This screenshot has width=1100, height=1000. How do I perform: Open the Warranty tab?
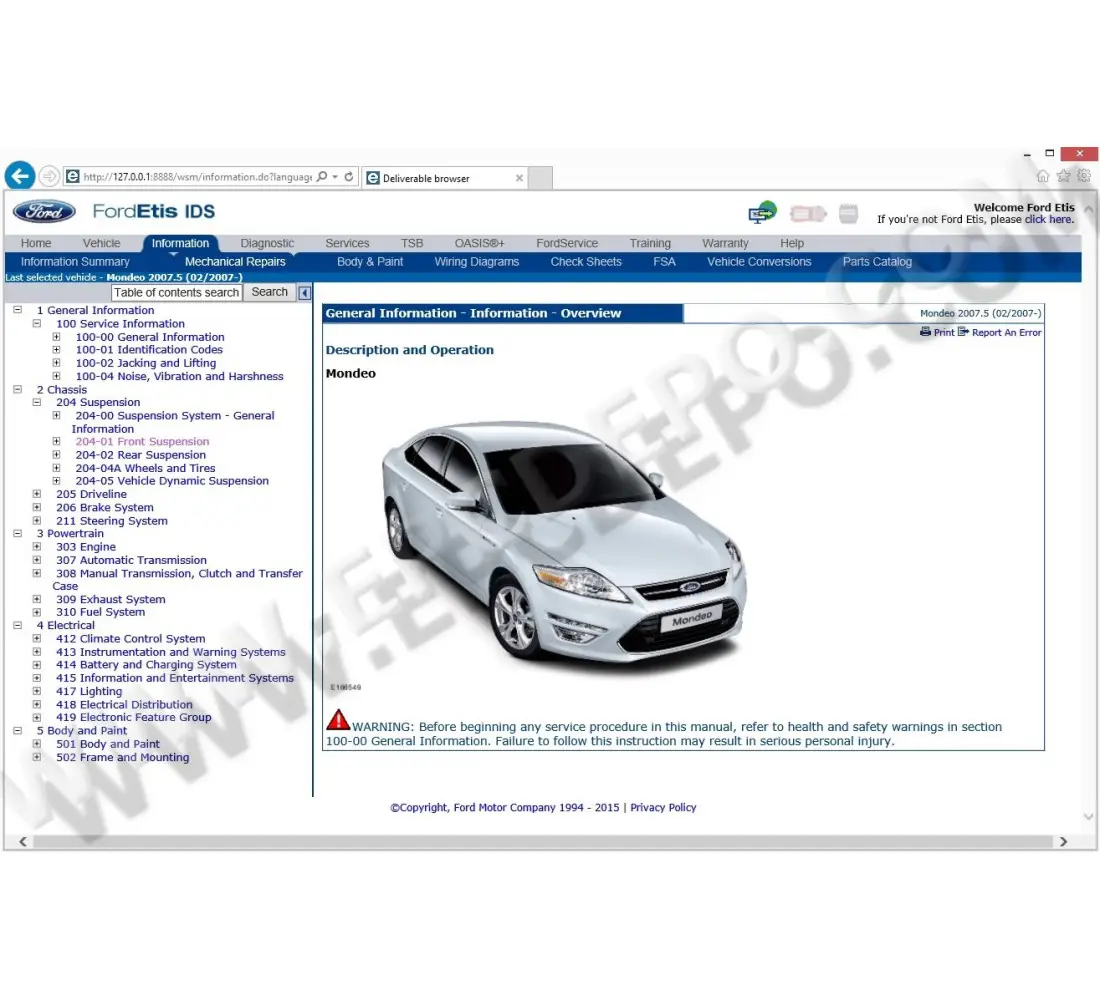725,243
